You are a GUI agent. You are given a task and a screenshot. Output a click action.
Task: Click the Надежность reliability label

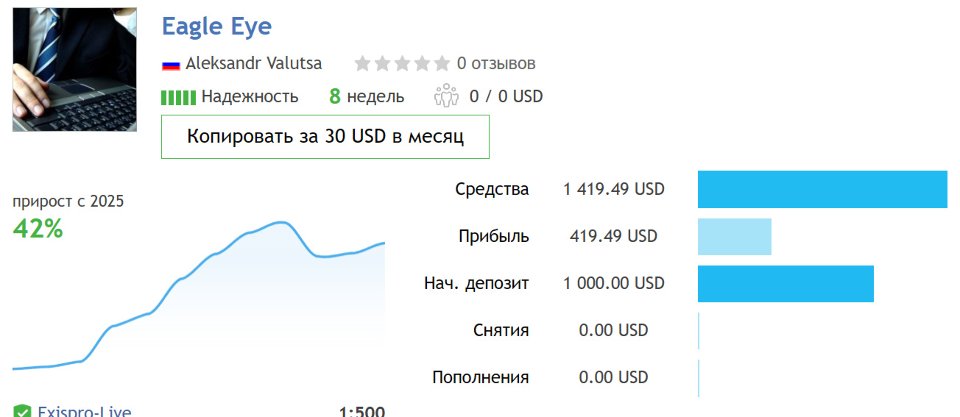coord(250,97)
